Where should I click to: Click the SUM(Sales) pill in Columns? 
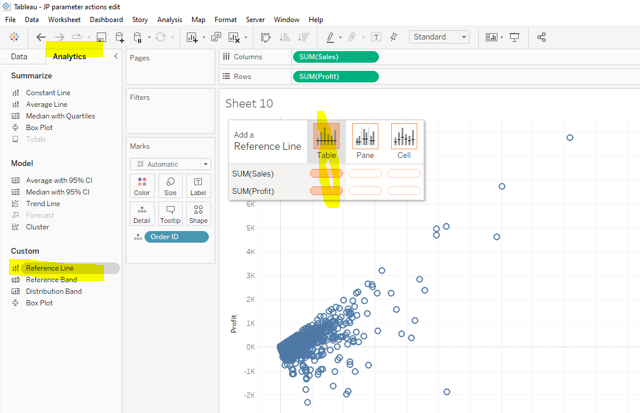point(335,57)
